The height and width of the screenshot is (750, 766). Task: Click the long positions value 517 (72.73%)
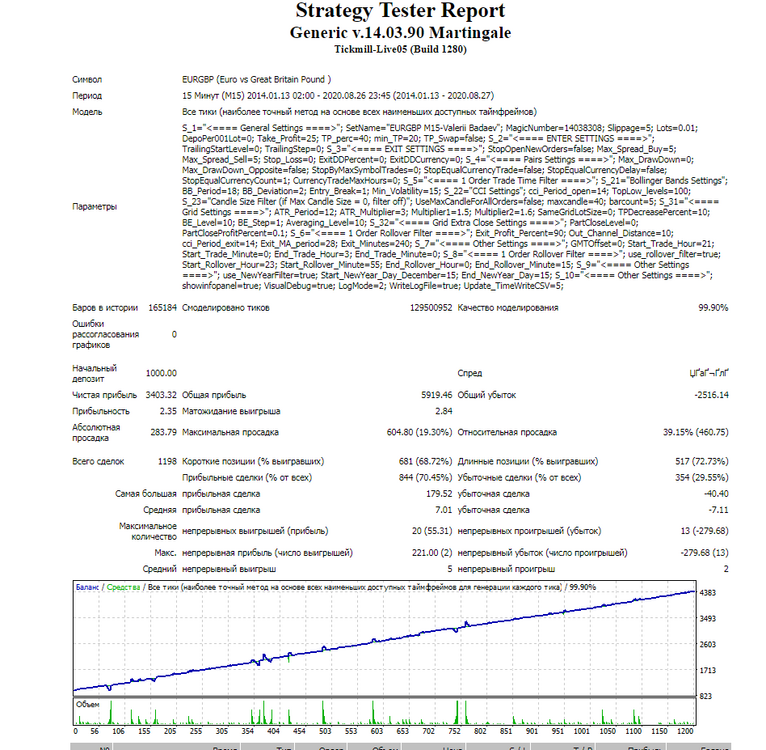pos(702,462)
